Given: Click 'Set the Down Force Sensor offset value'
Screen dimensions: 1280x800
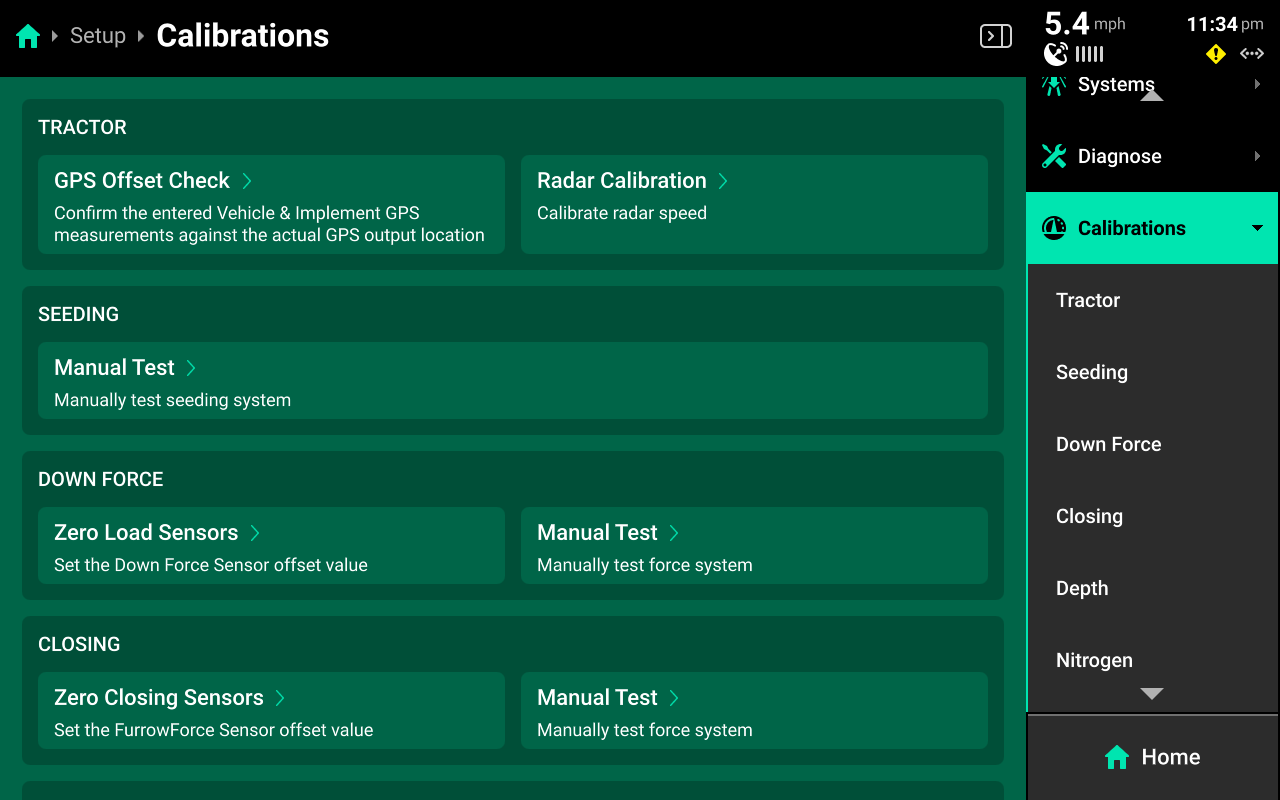Looking at the screenshot, I should tap(211, 565).
